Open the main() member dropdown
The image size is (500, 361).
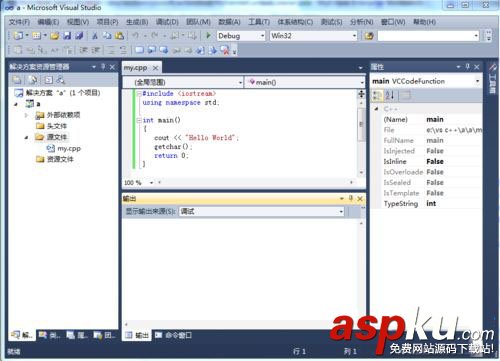tap(362, 82)
